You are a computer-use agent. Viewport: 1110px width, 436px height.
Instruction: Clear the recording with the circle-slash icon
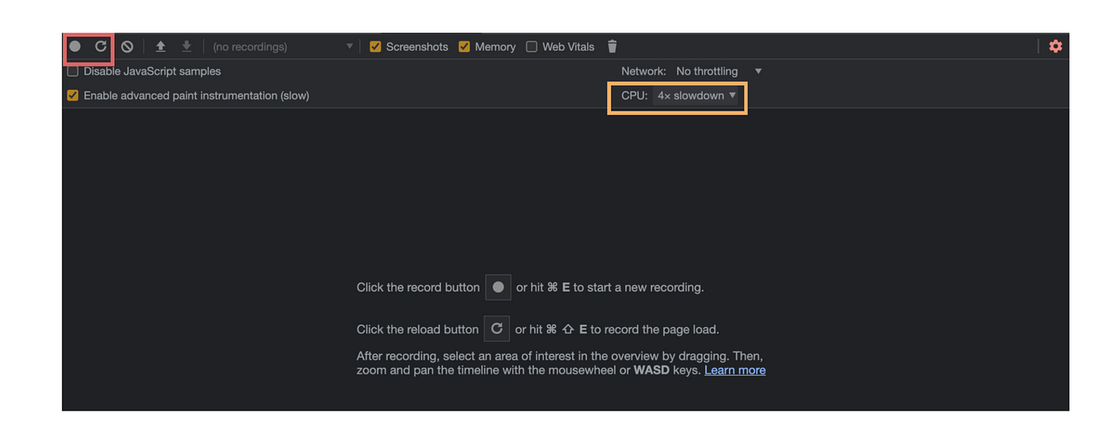127,47
